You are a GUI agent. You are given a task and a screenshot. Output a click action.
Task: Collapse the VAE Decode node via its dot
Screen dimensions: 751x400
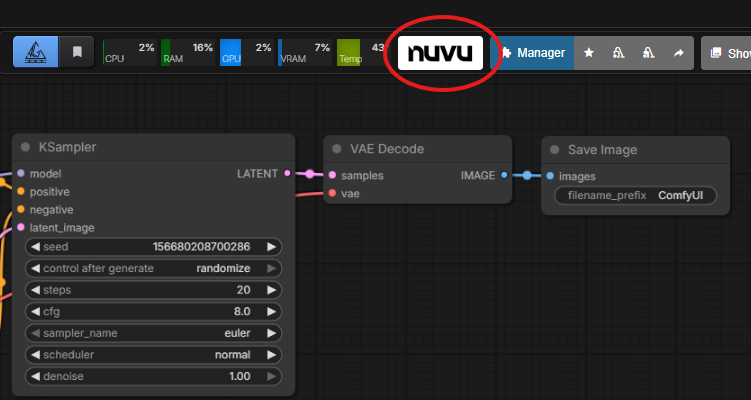point(337,149)
